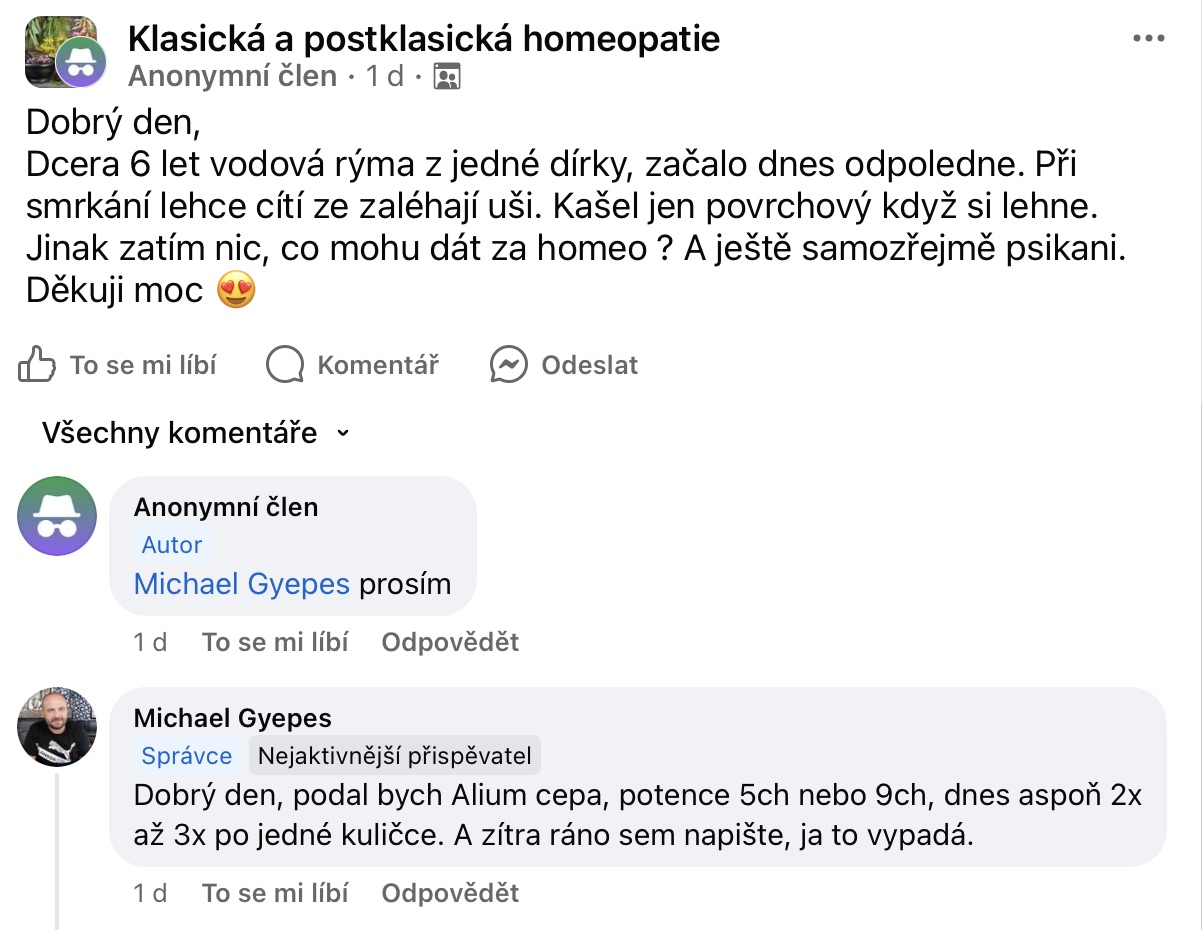1202x930 pixels.
Task: Reply to Michael Gyepes's comment
Action: [x=450, y=893]
